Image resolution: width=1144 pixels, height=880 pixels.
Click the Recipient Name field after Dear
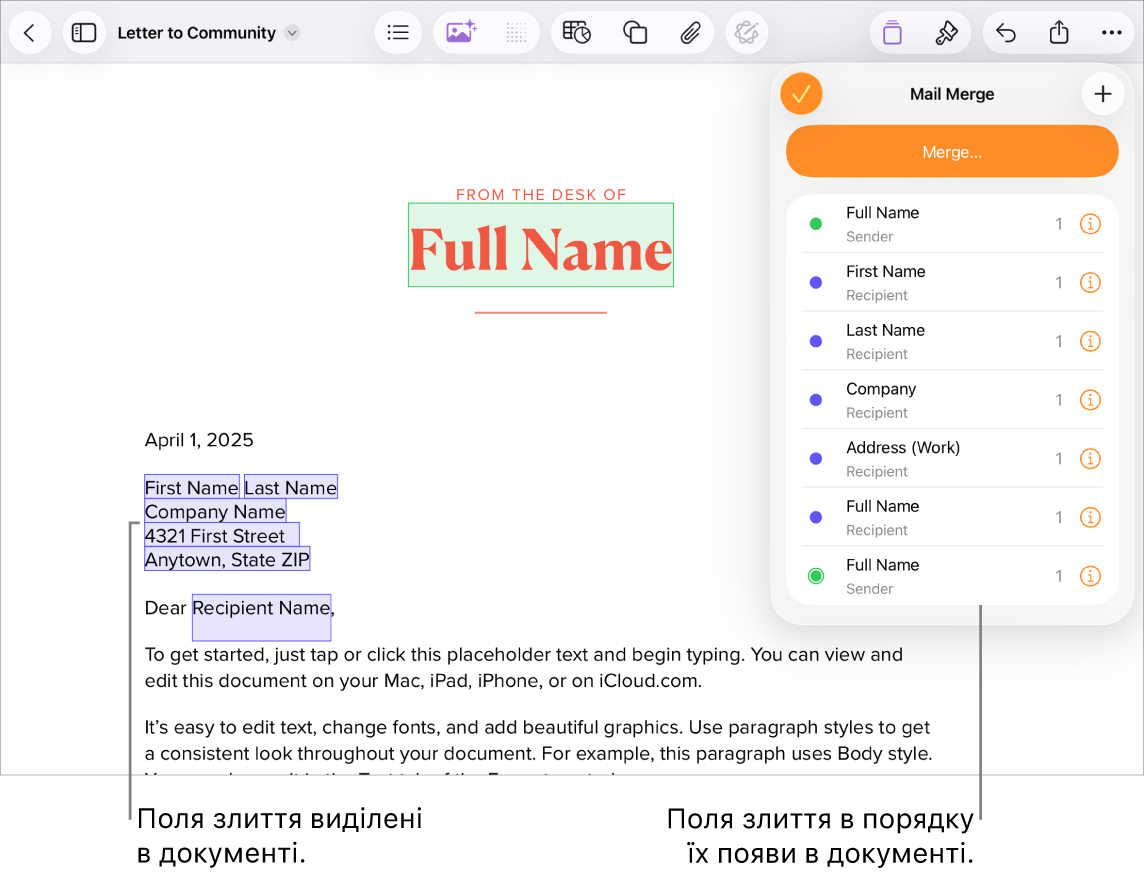click(x=261, y=617)
